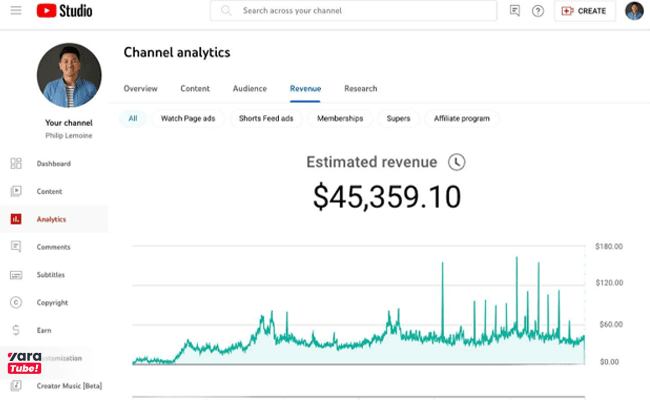Click the Your channel label
The height and width of the screenshot is (400, 650).
69,123
